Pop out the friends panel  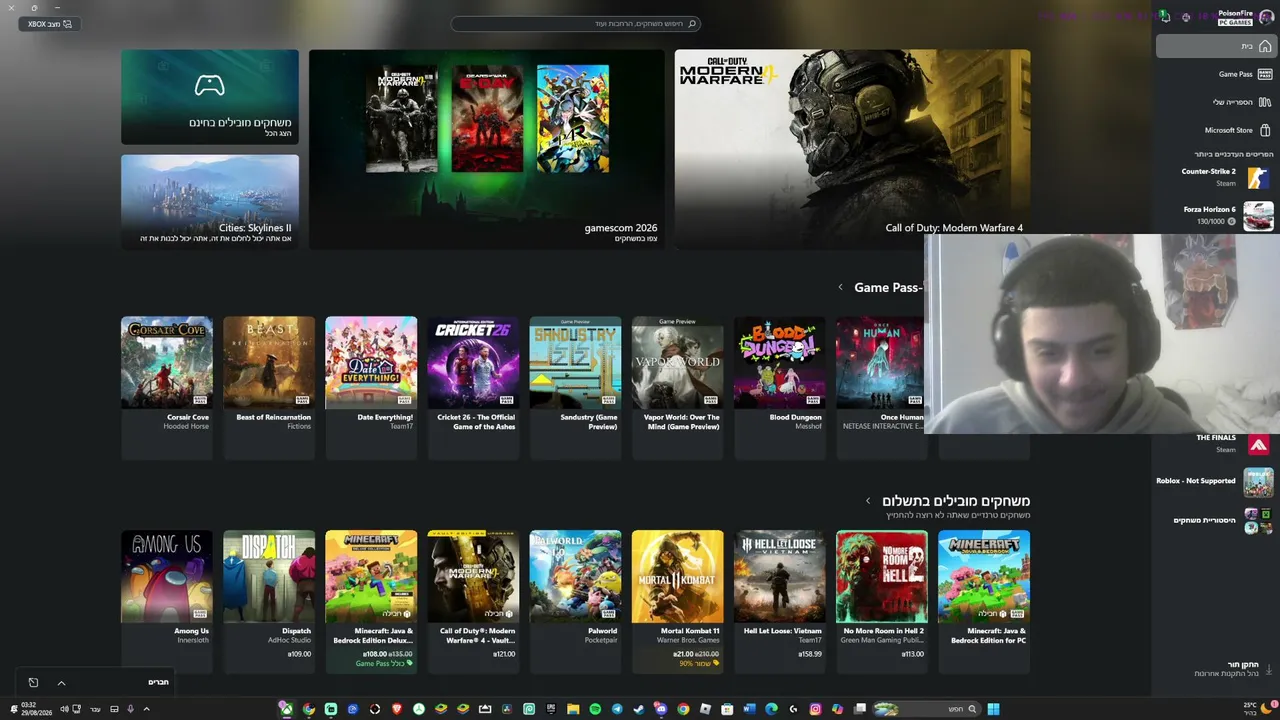point(33,683)
